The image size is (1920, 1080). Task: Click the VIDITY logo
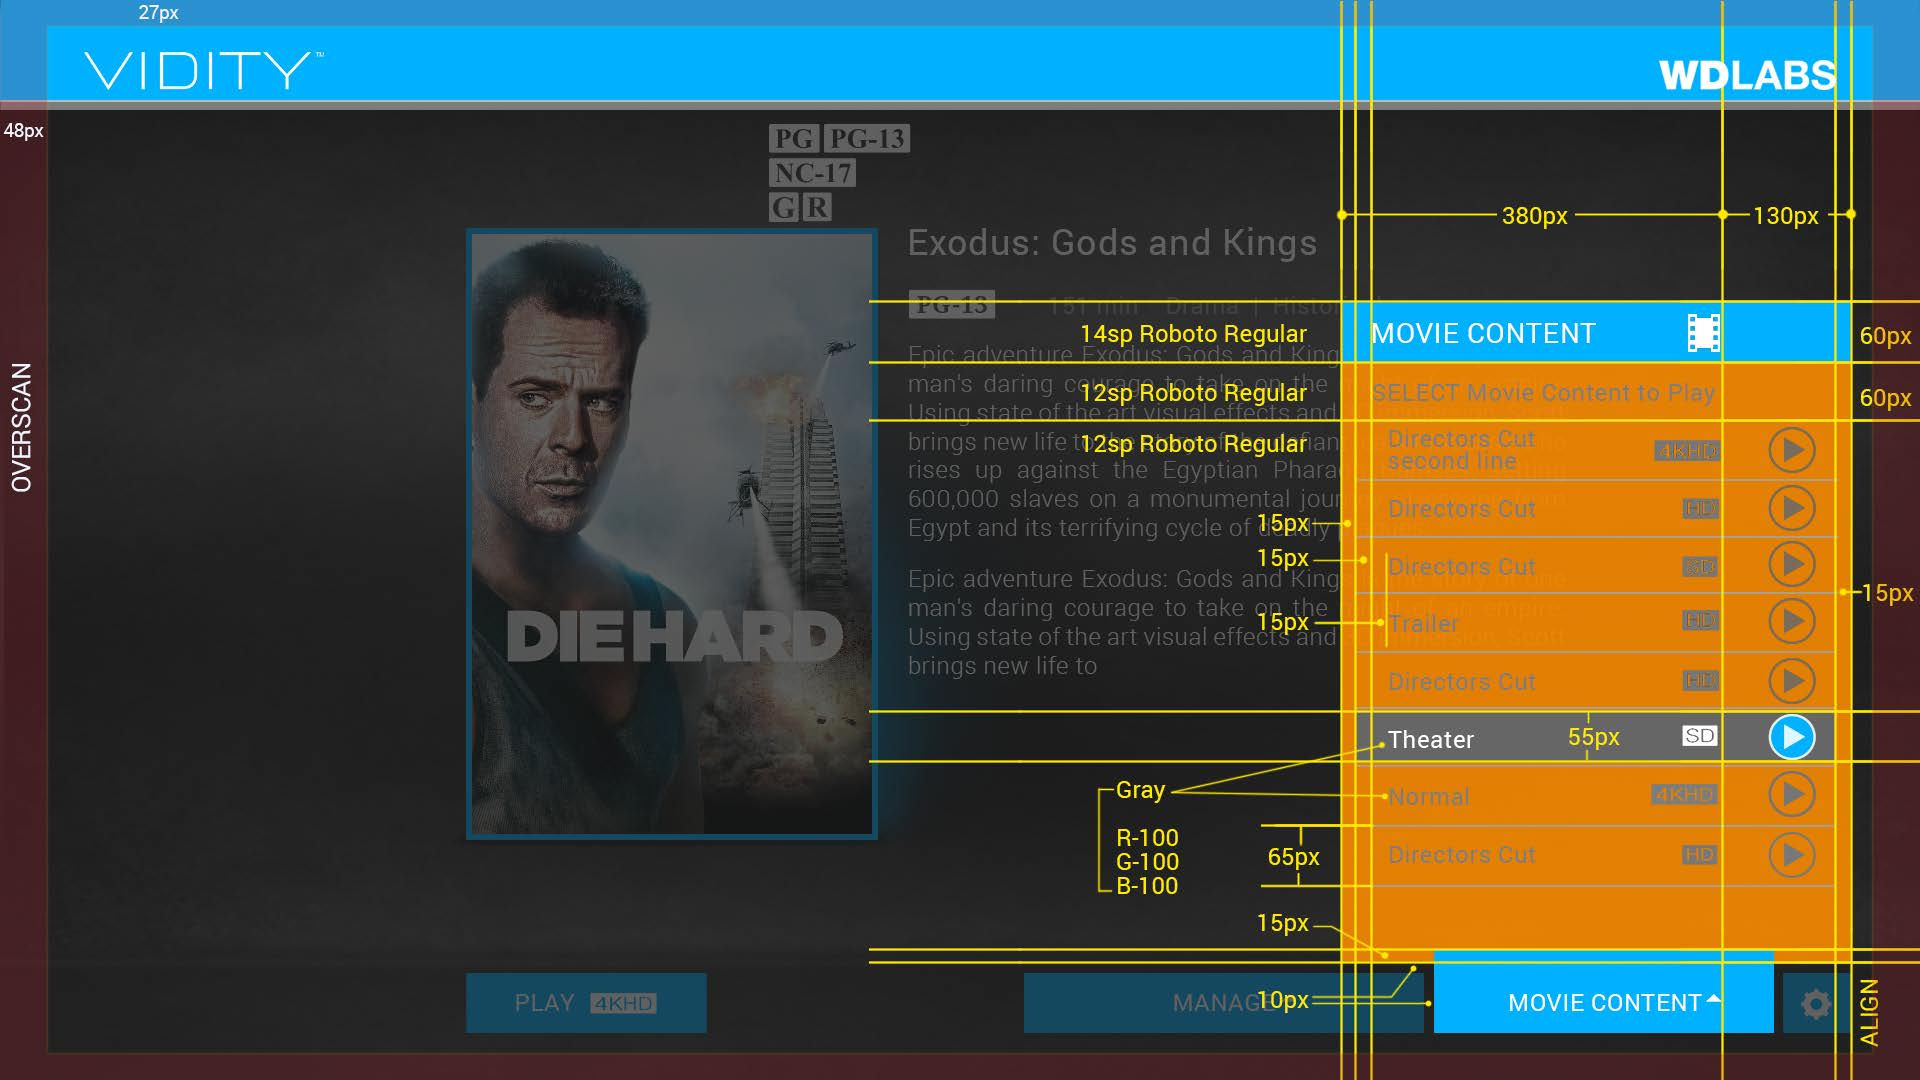(x=204, y=71)
